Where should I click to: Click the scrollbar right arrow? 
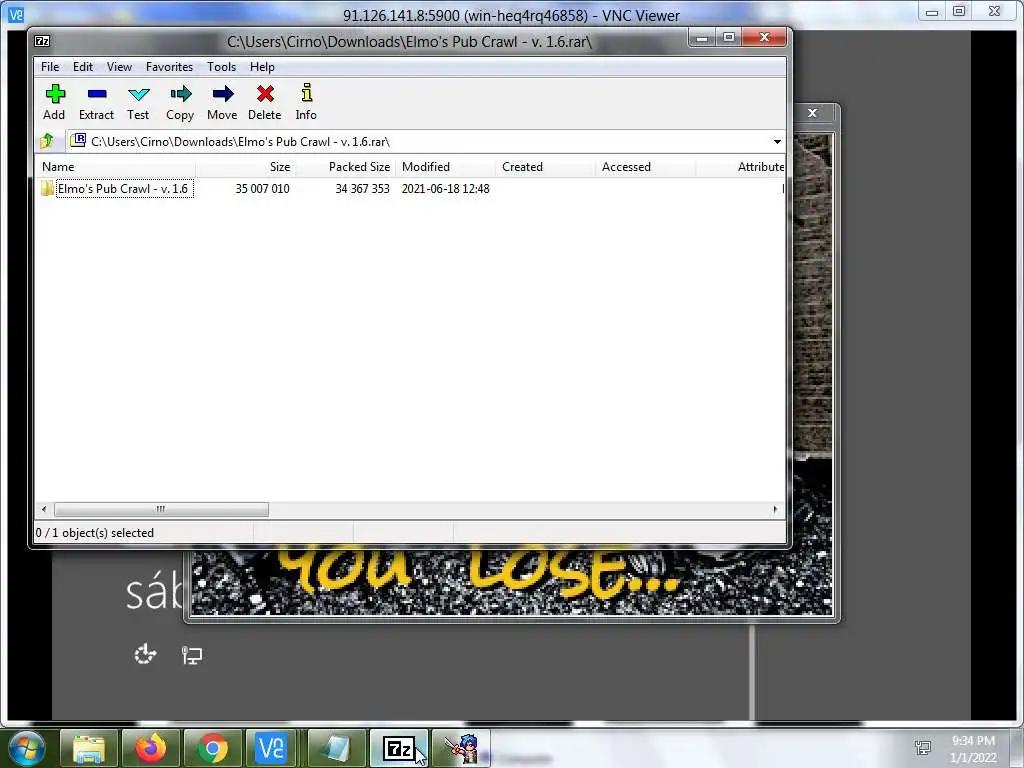775,509
